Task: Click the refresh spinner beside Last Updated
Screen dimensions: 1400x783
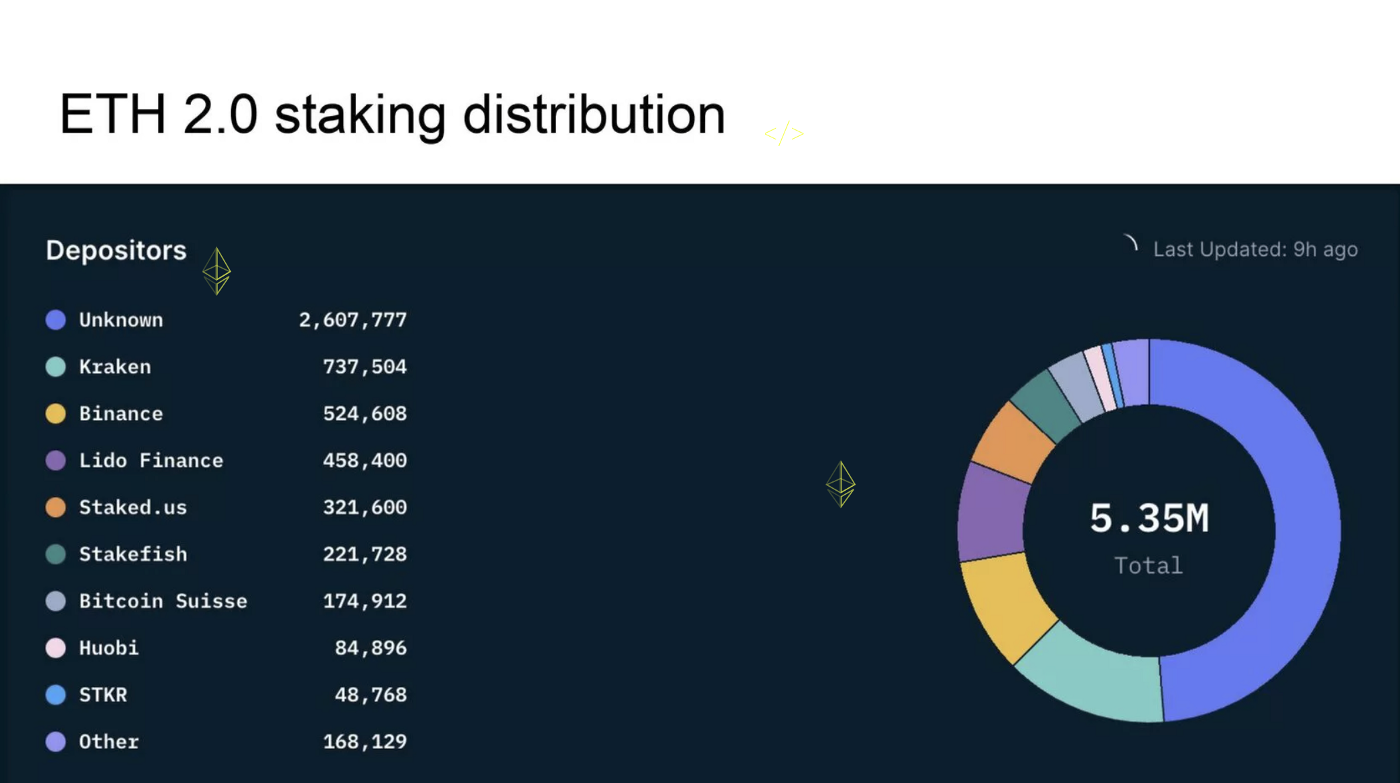Action: [x=1131, y=243]
